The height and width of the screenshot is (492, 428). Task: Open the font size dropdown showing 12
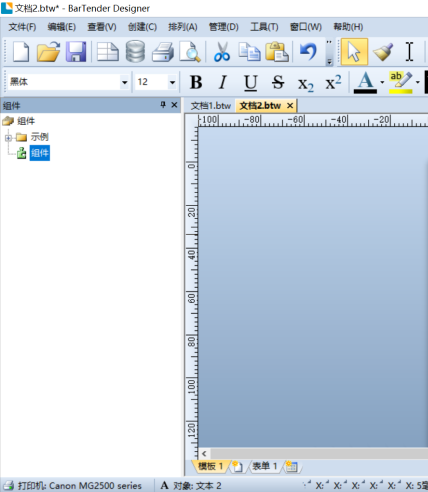tap(172, 82)
